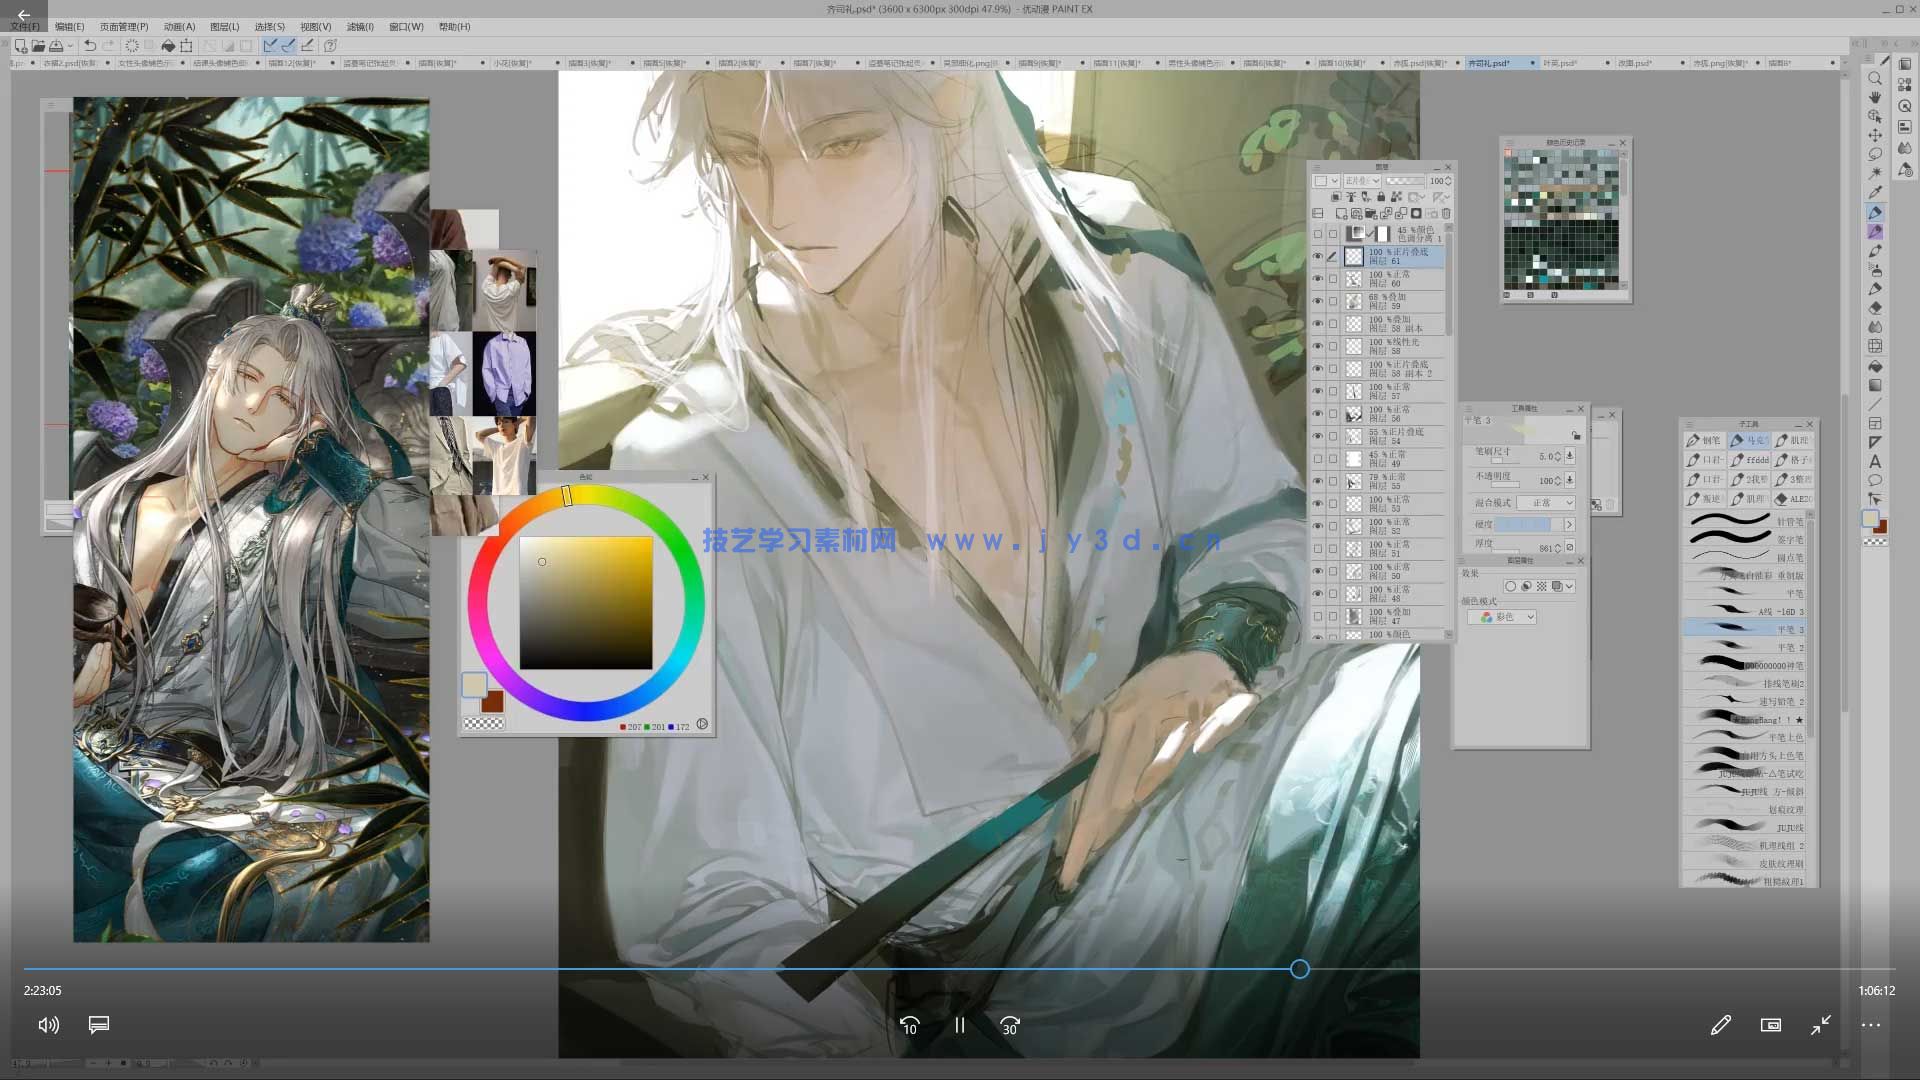Select the Eraser tool
Image resolution: width=1920 pixels, height=1080 pixels.
1875,308
